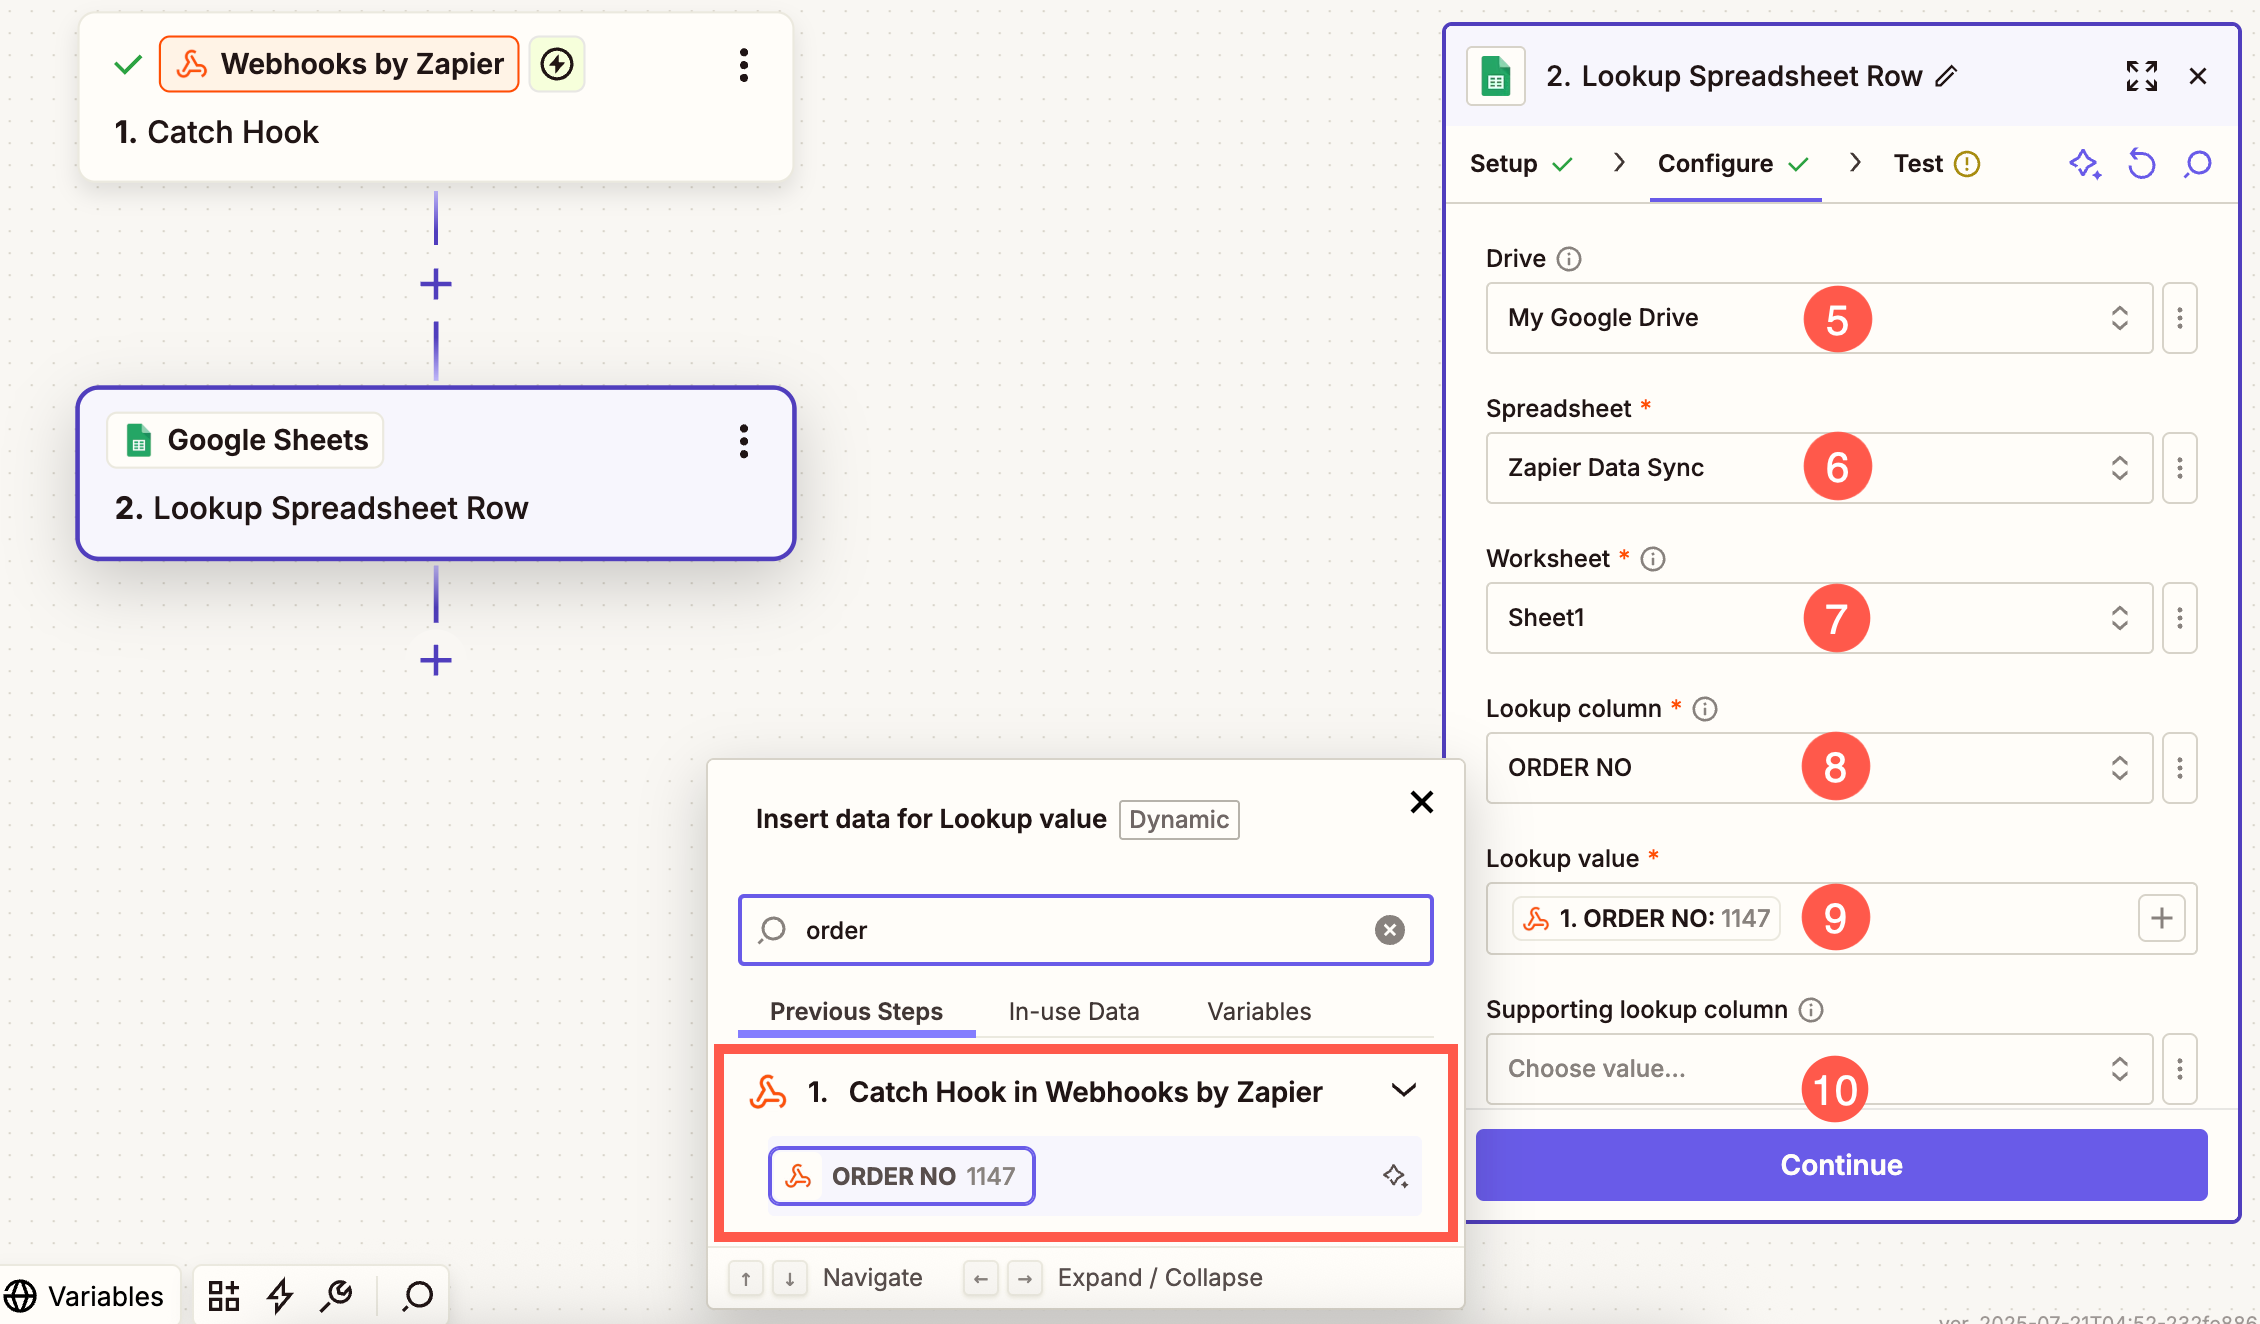
Task: Click the add-grid icon in bottom toolbar
Action: pos(223,1296)
